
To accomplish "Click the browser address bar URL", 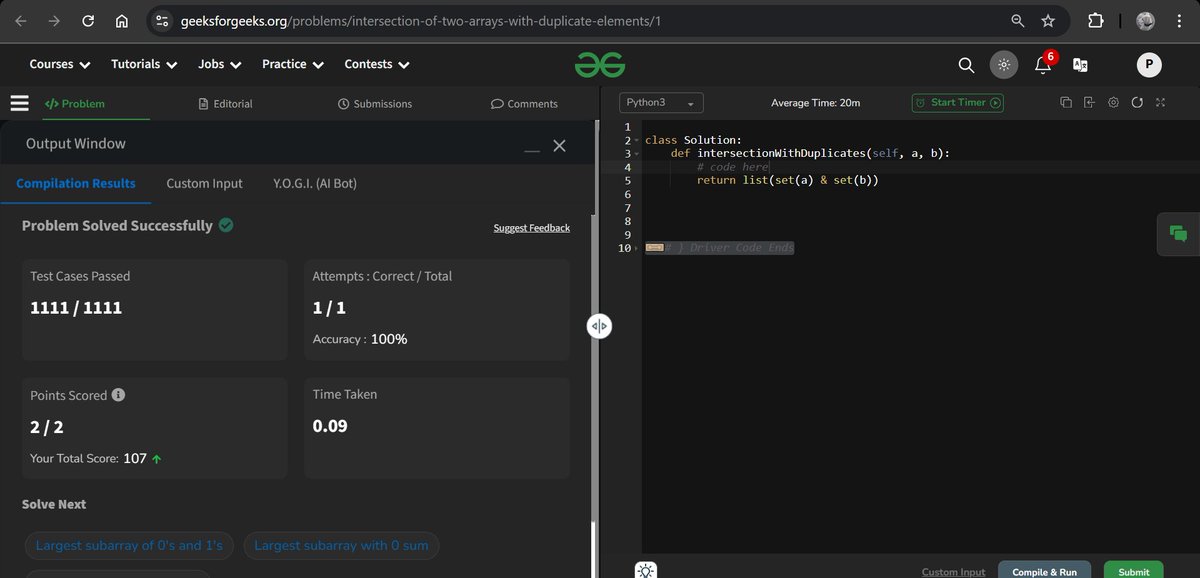I will (x=420, y=21).
